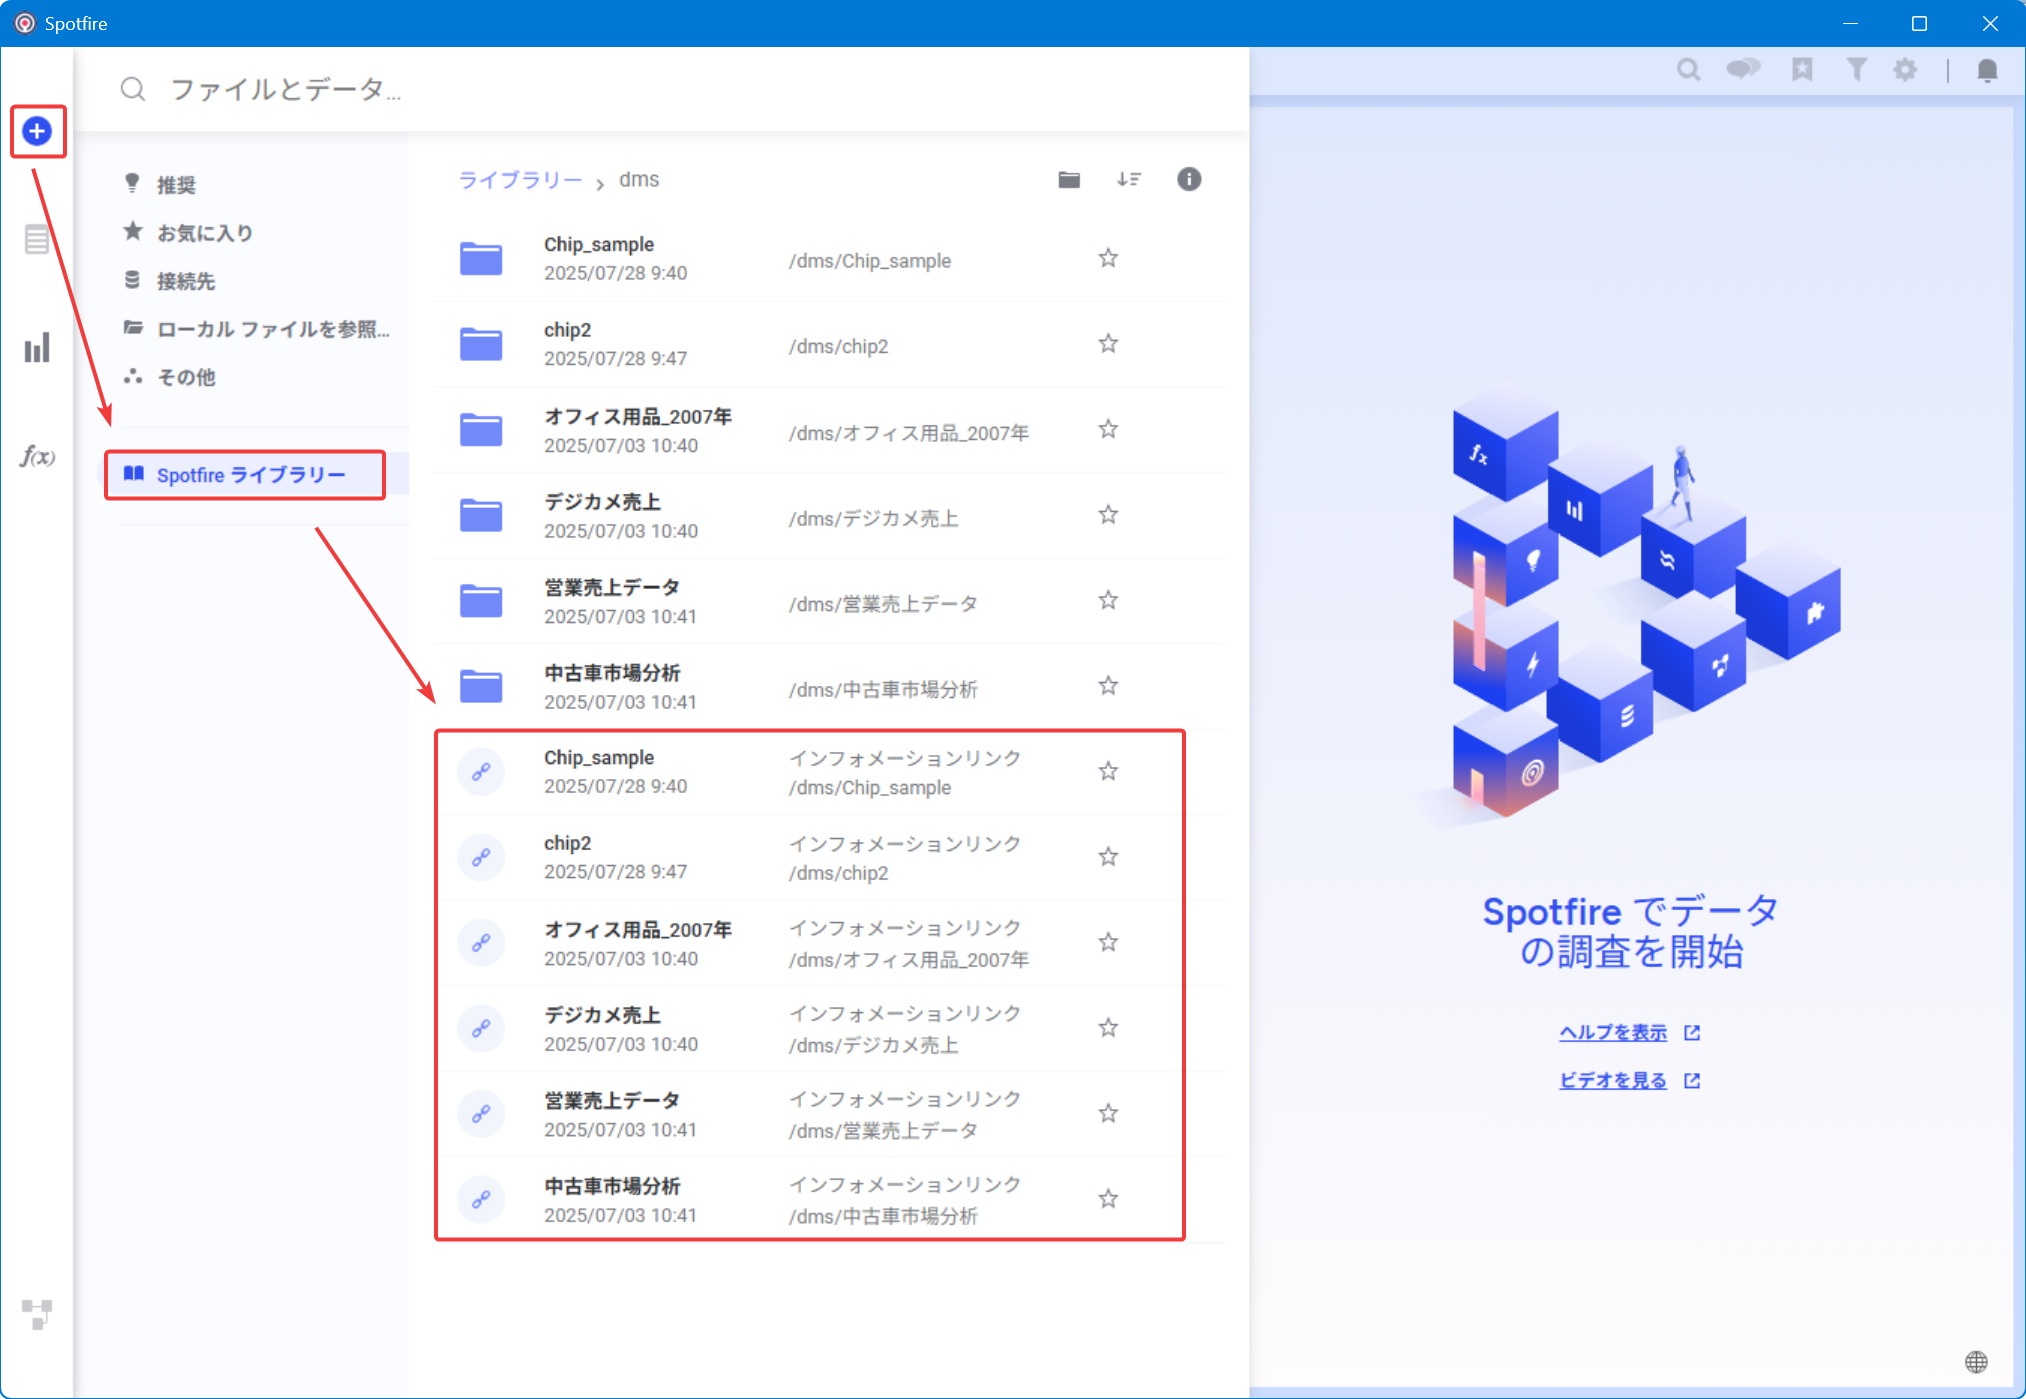Click the chip2 information link icon

(481, 857)
